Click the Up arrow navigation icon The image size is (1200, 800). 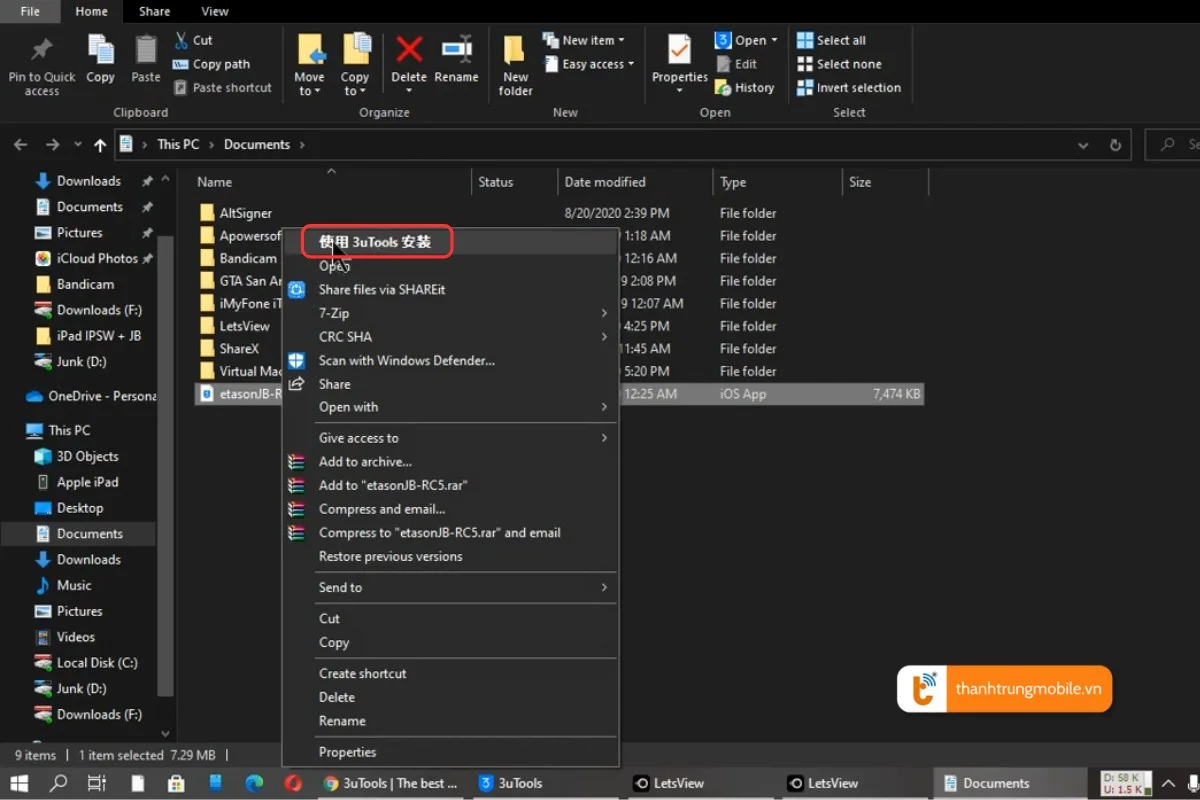(100, 145)
